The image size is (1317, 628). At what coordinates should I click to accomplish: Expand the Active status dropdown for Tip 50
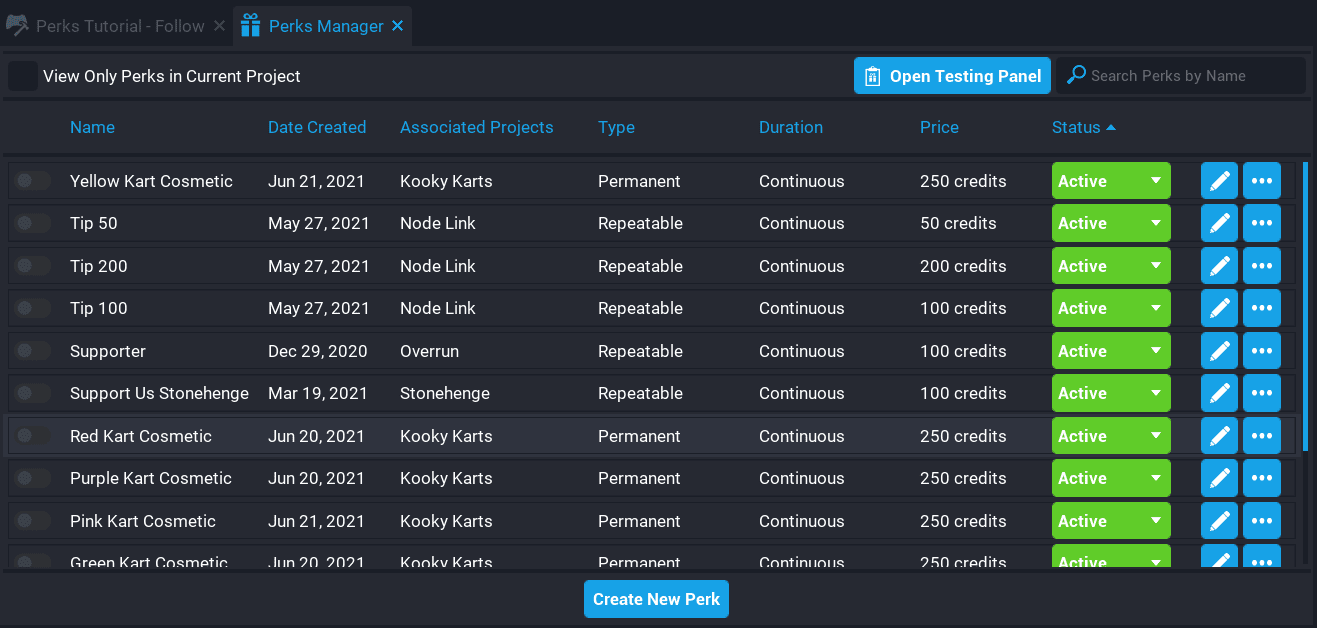[1110, 223]
